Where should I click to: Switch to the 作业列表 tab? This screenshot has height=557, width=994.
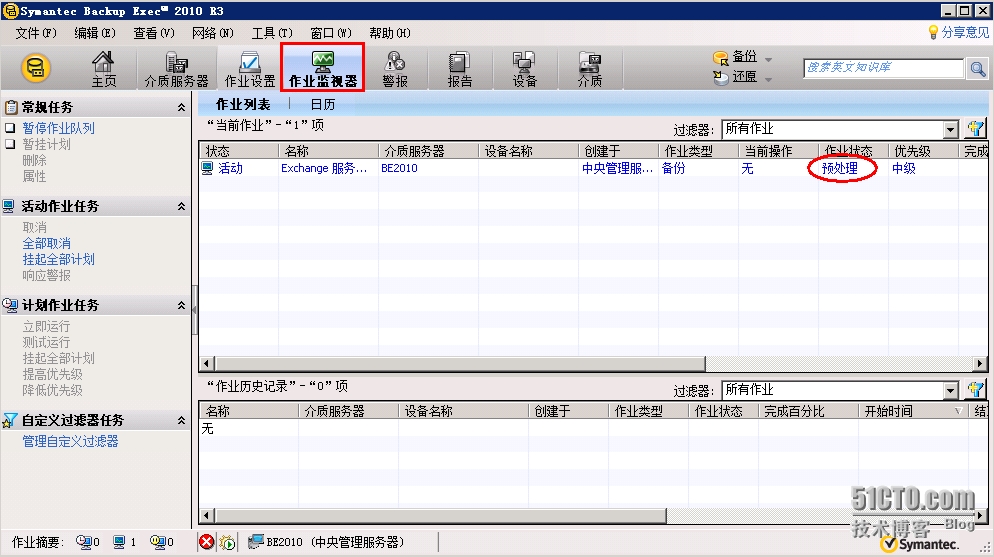243,105
